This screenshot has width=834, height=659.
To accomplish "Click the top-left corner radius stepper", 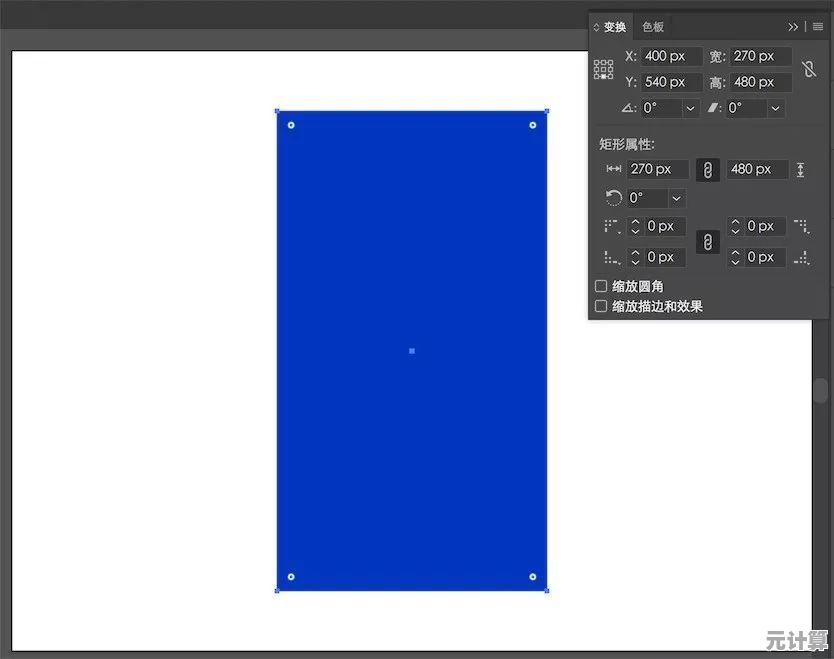I will click(x=636, y=227).
